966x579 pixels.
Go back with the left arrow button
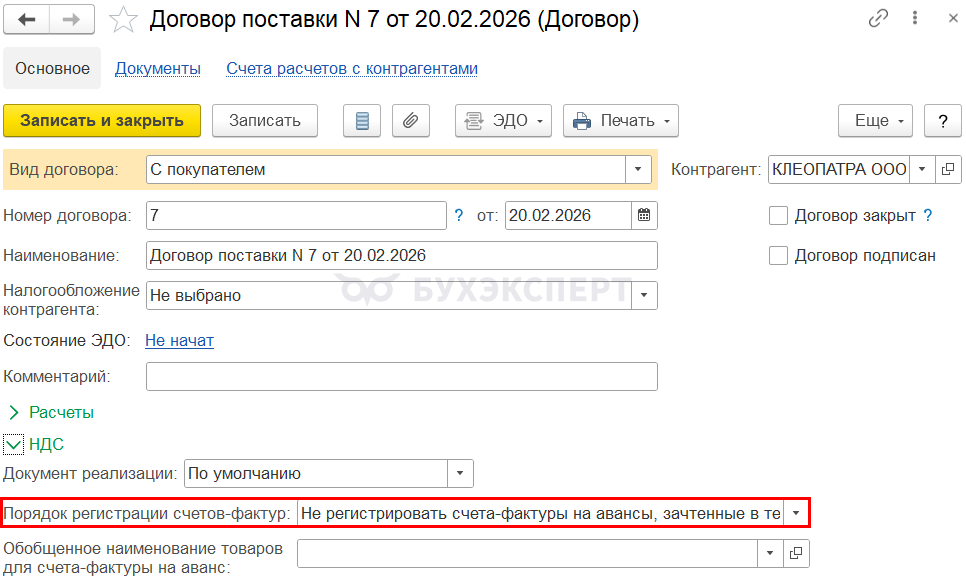26,19
